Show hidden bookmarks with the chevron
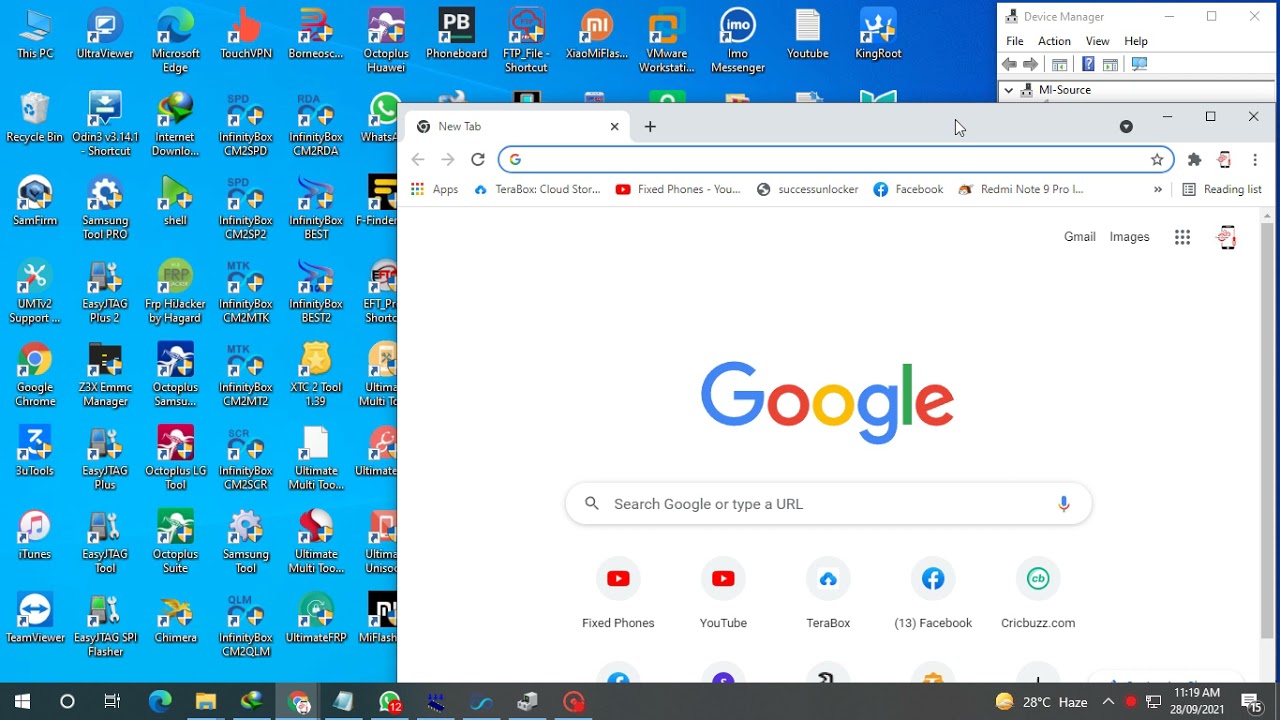Viewport: 1280px width, 720px height. pyautogui.click(x=1158, y=189)
